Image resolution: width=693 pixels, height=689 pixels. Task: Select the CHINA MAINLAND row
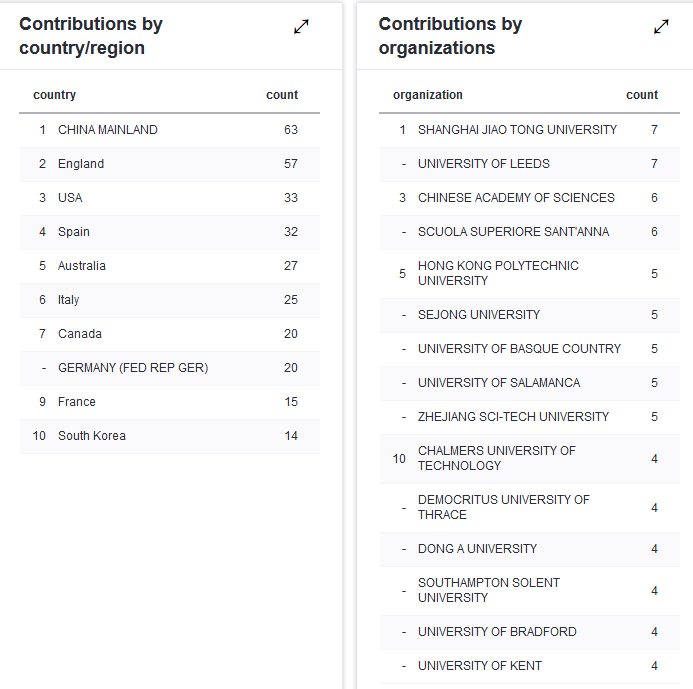[x=108, y=130]
